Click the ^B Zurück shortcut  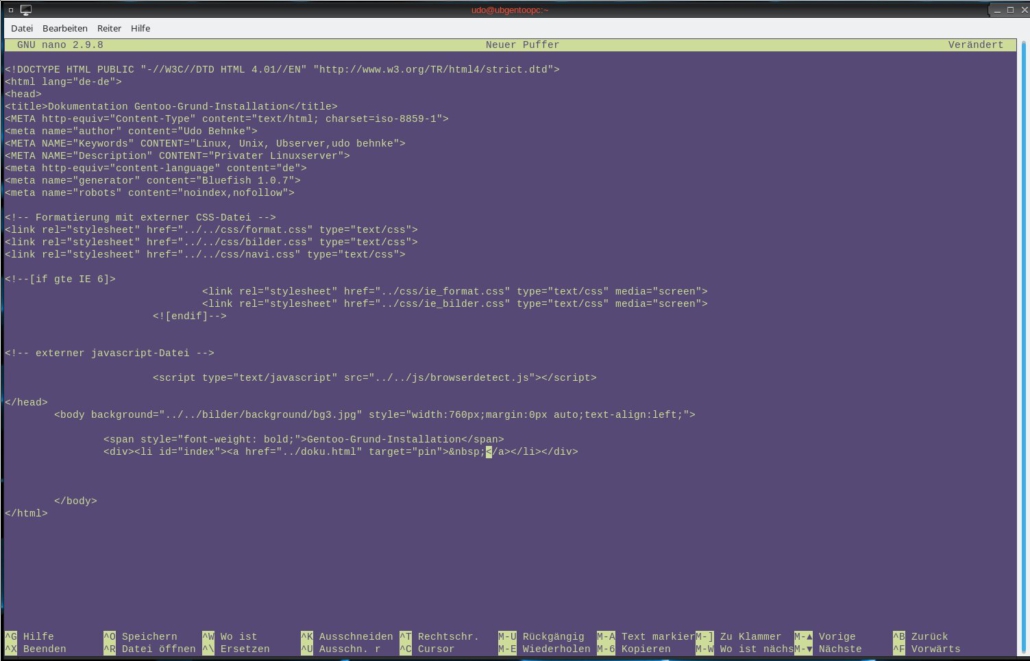(920, 636)
